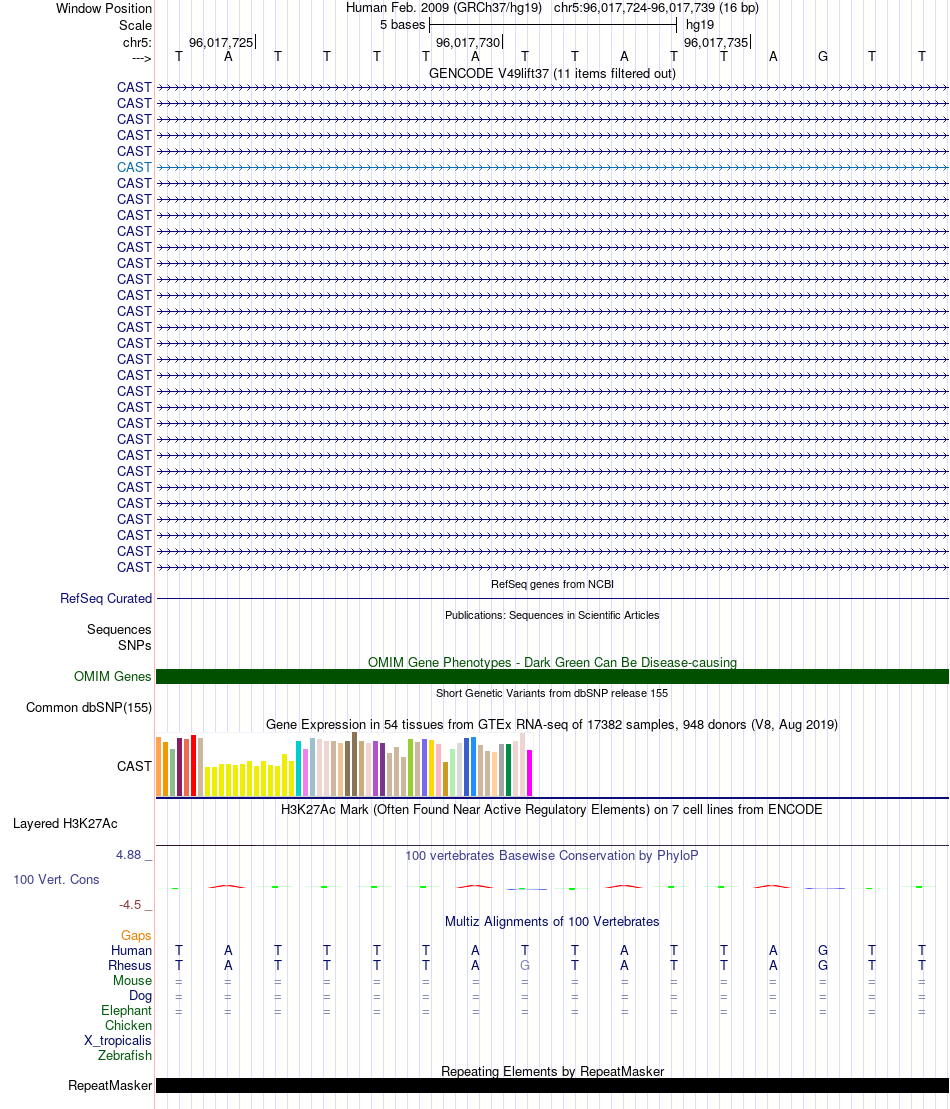950x1109 pixels.
Task: Click the Rhesus alignment row label
Action: point(129,965)
